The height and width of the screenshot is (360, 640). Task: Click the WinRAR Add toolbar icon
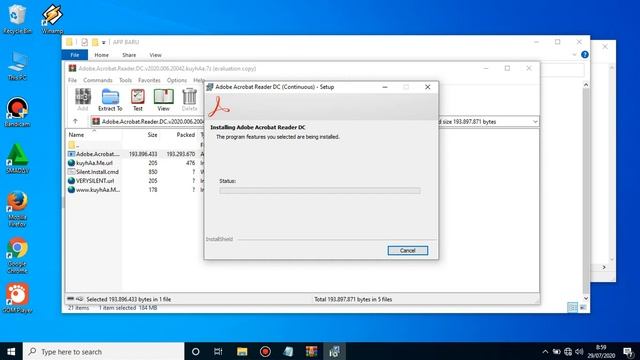(83, 100)
